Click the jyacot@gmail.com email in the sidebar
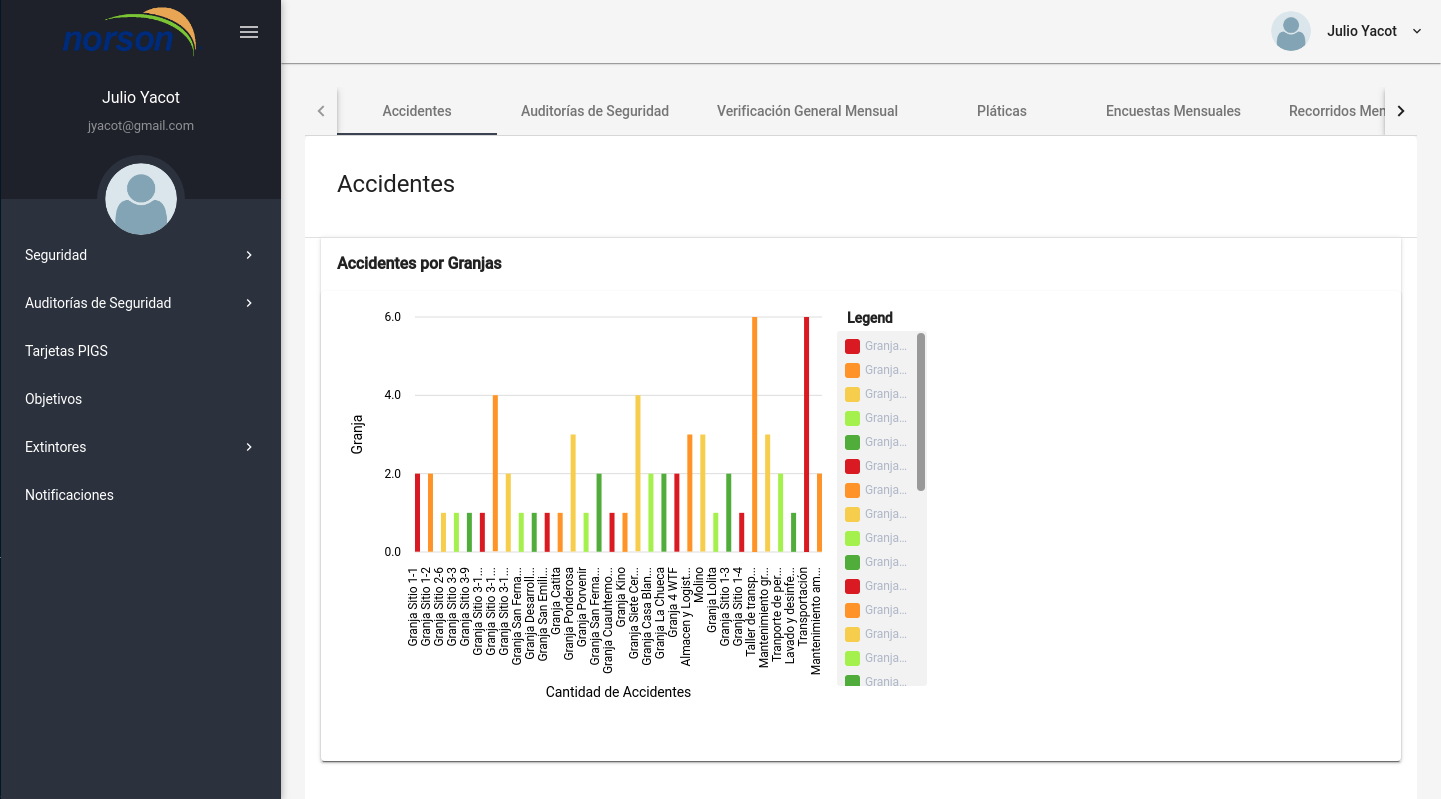This screenshot has height=799, width=1441. 141,126
